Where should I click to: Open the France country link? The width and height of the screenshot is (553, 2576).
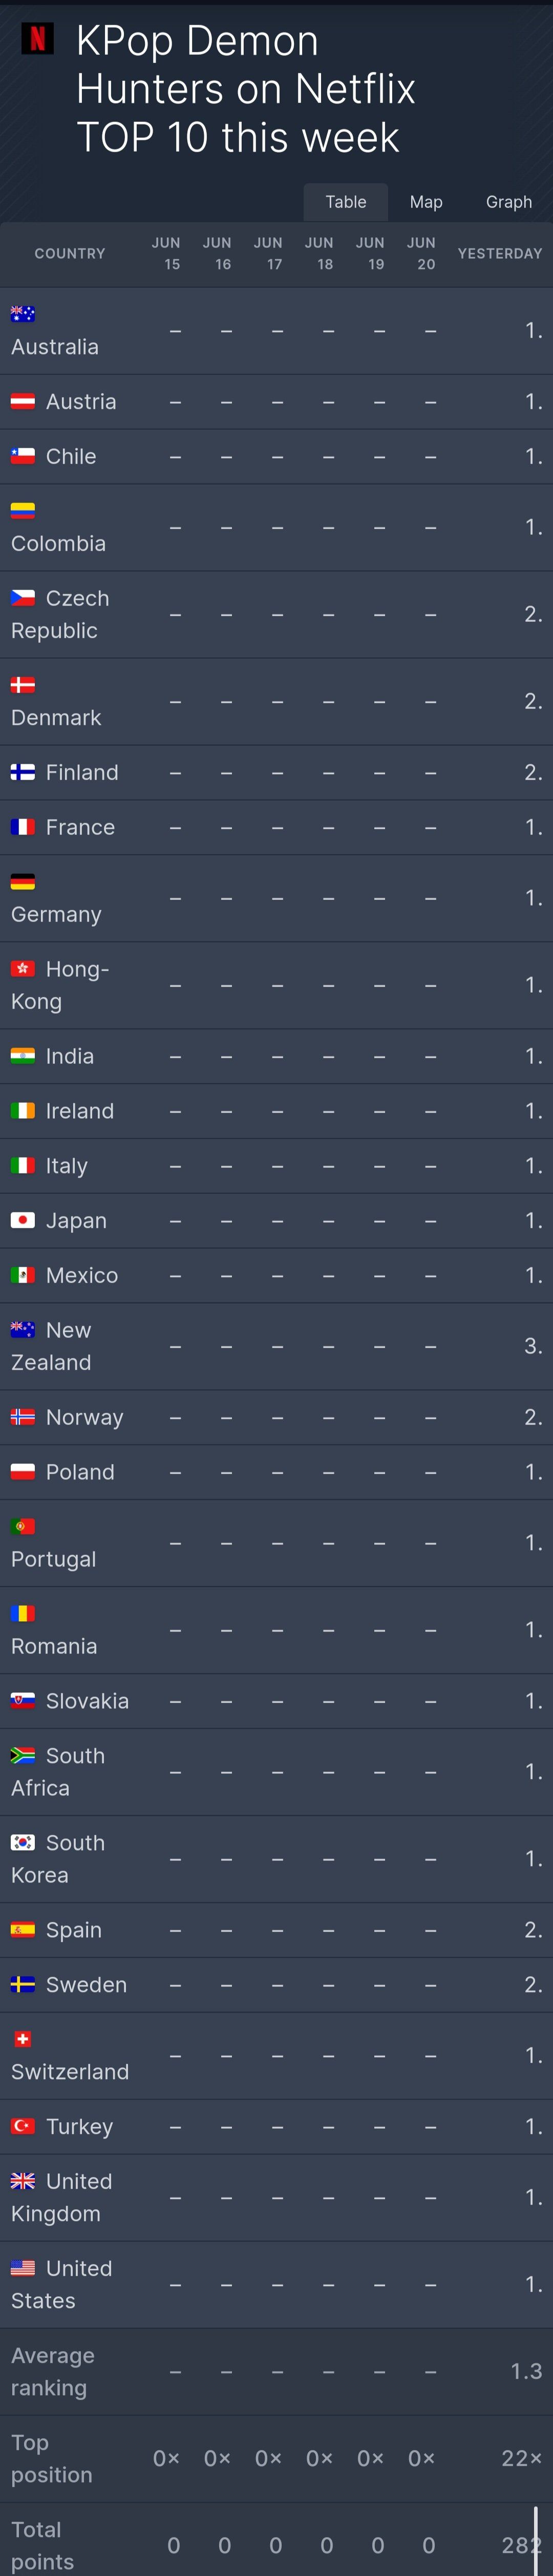tap(80, 827)
